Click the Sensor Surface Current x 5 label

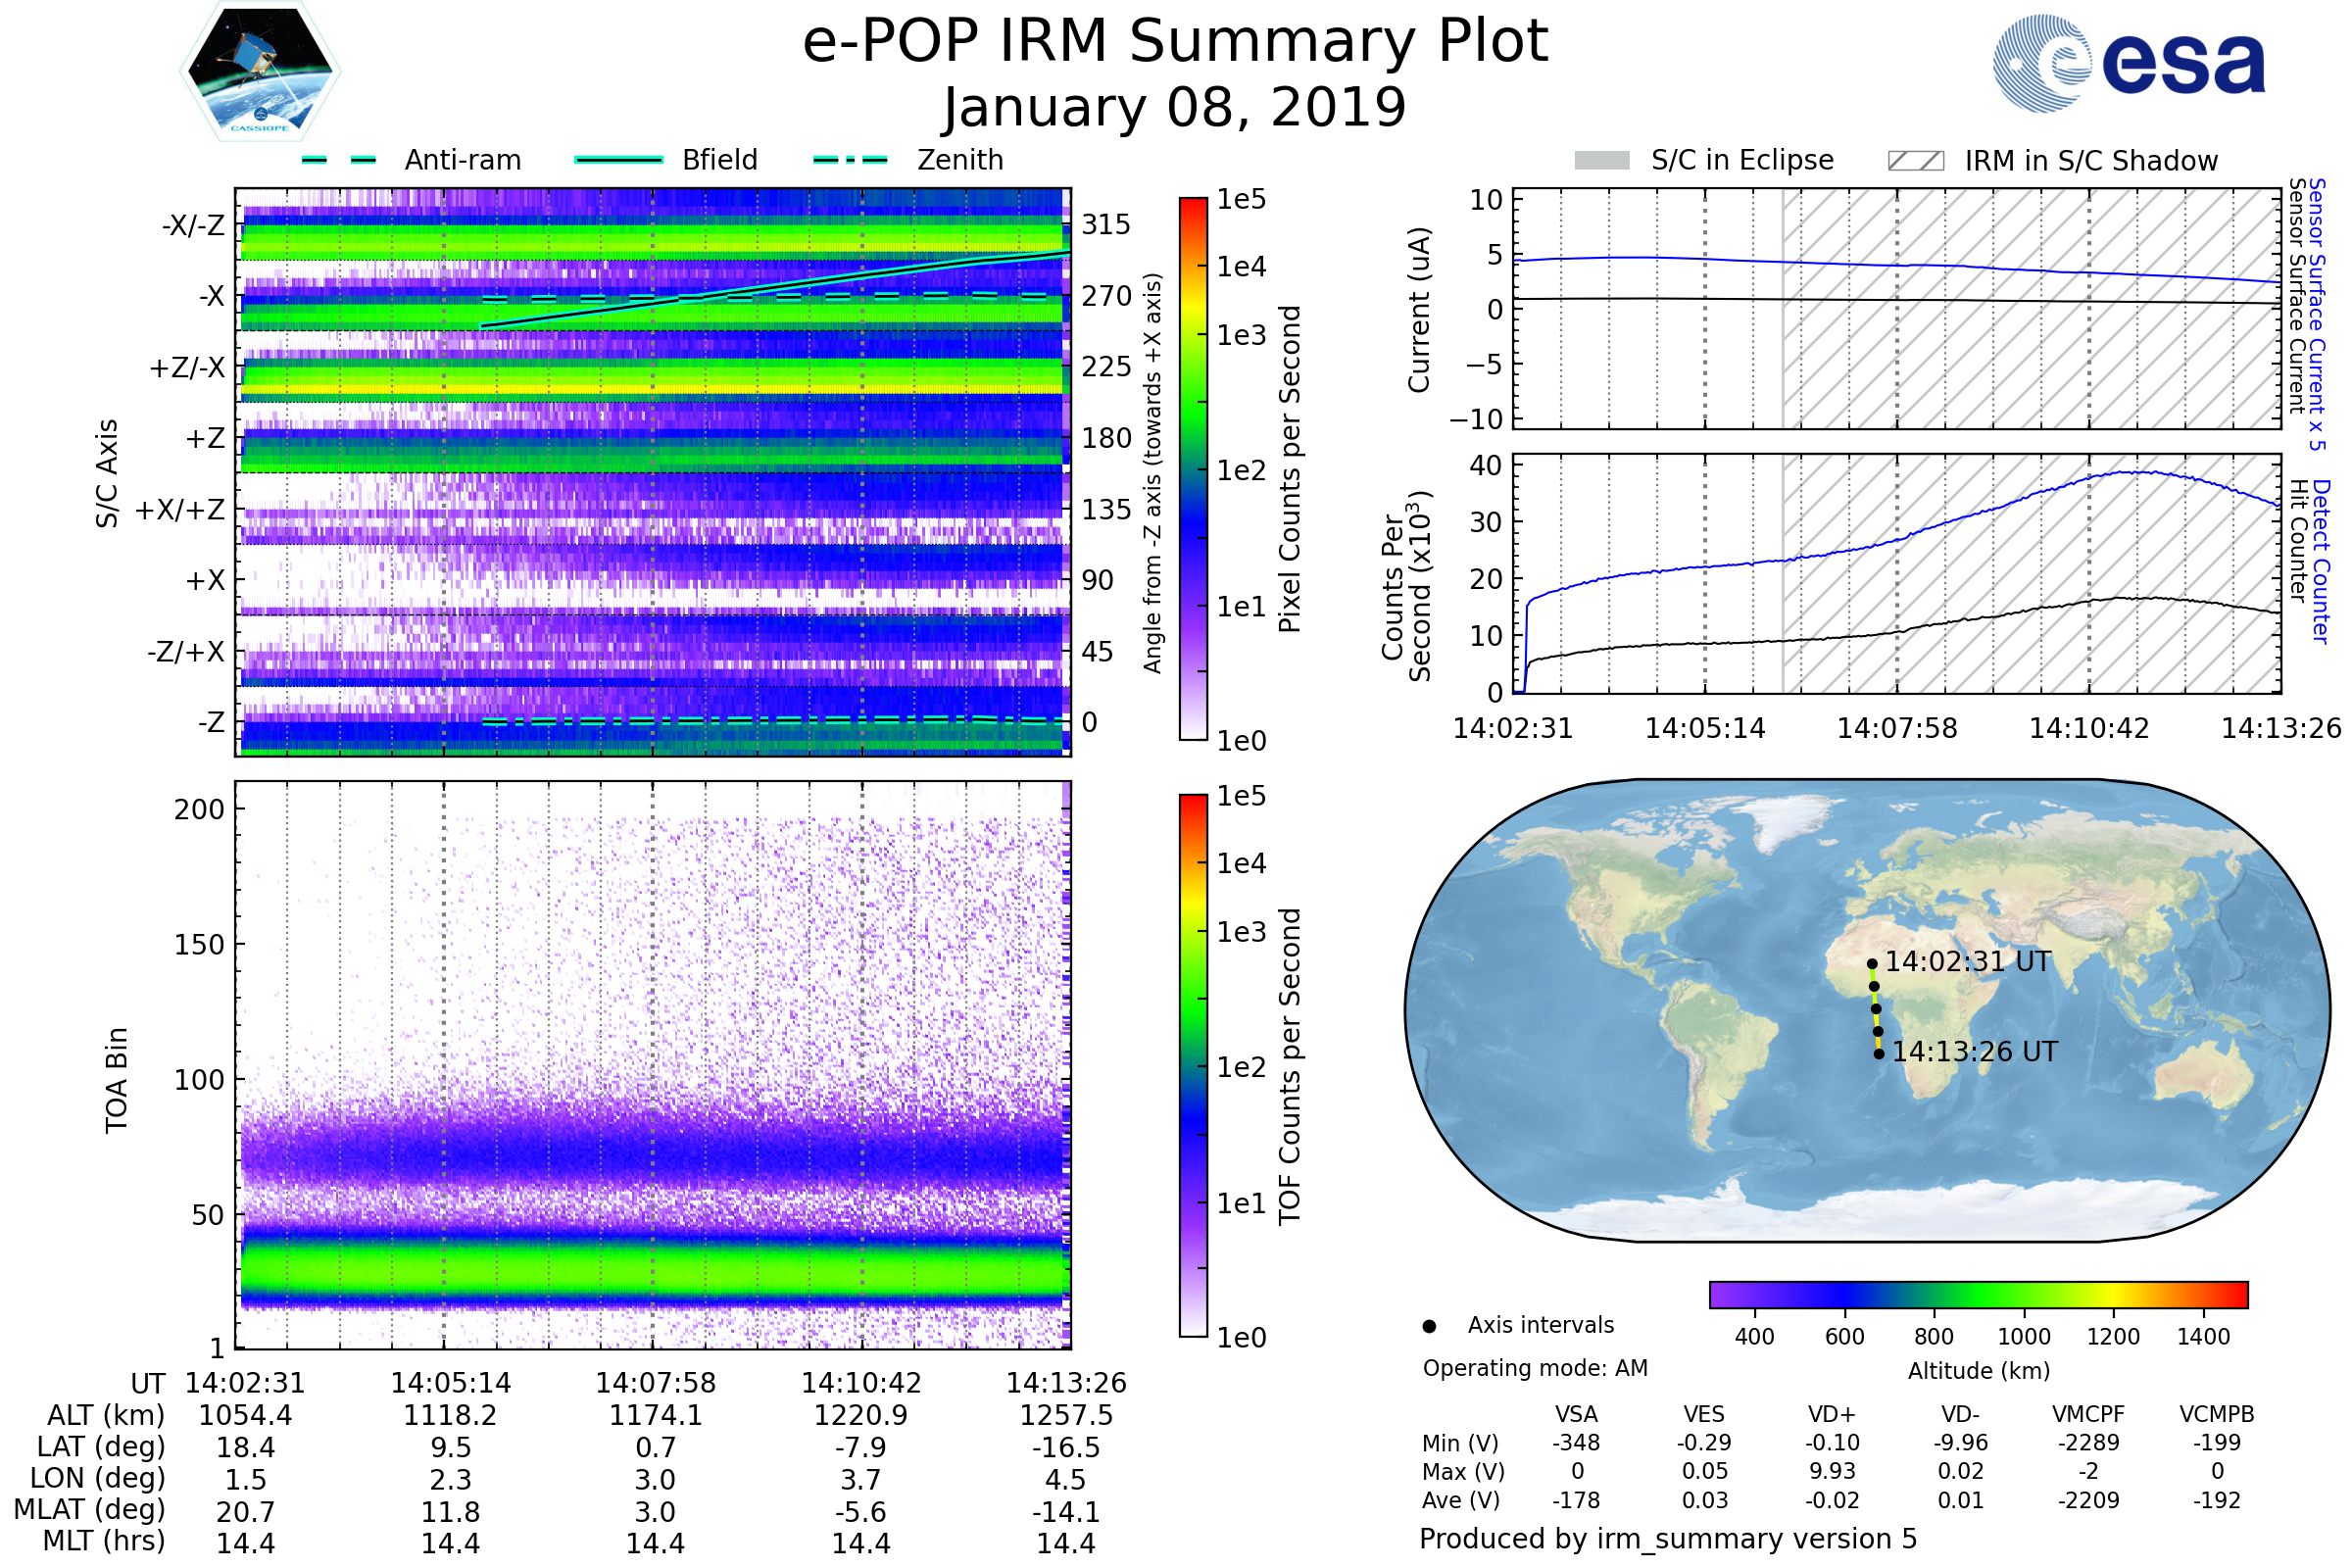click(2317, 314)
